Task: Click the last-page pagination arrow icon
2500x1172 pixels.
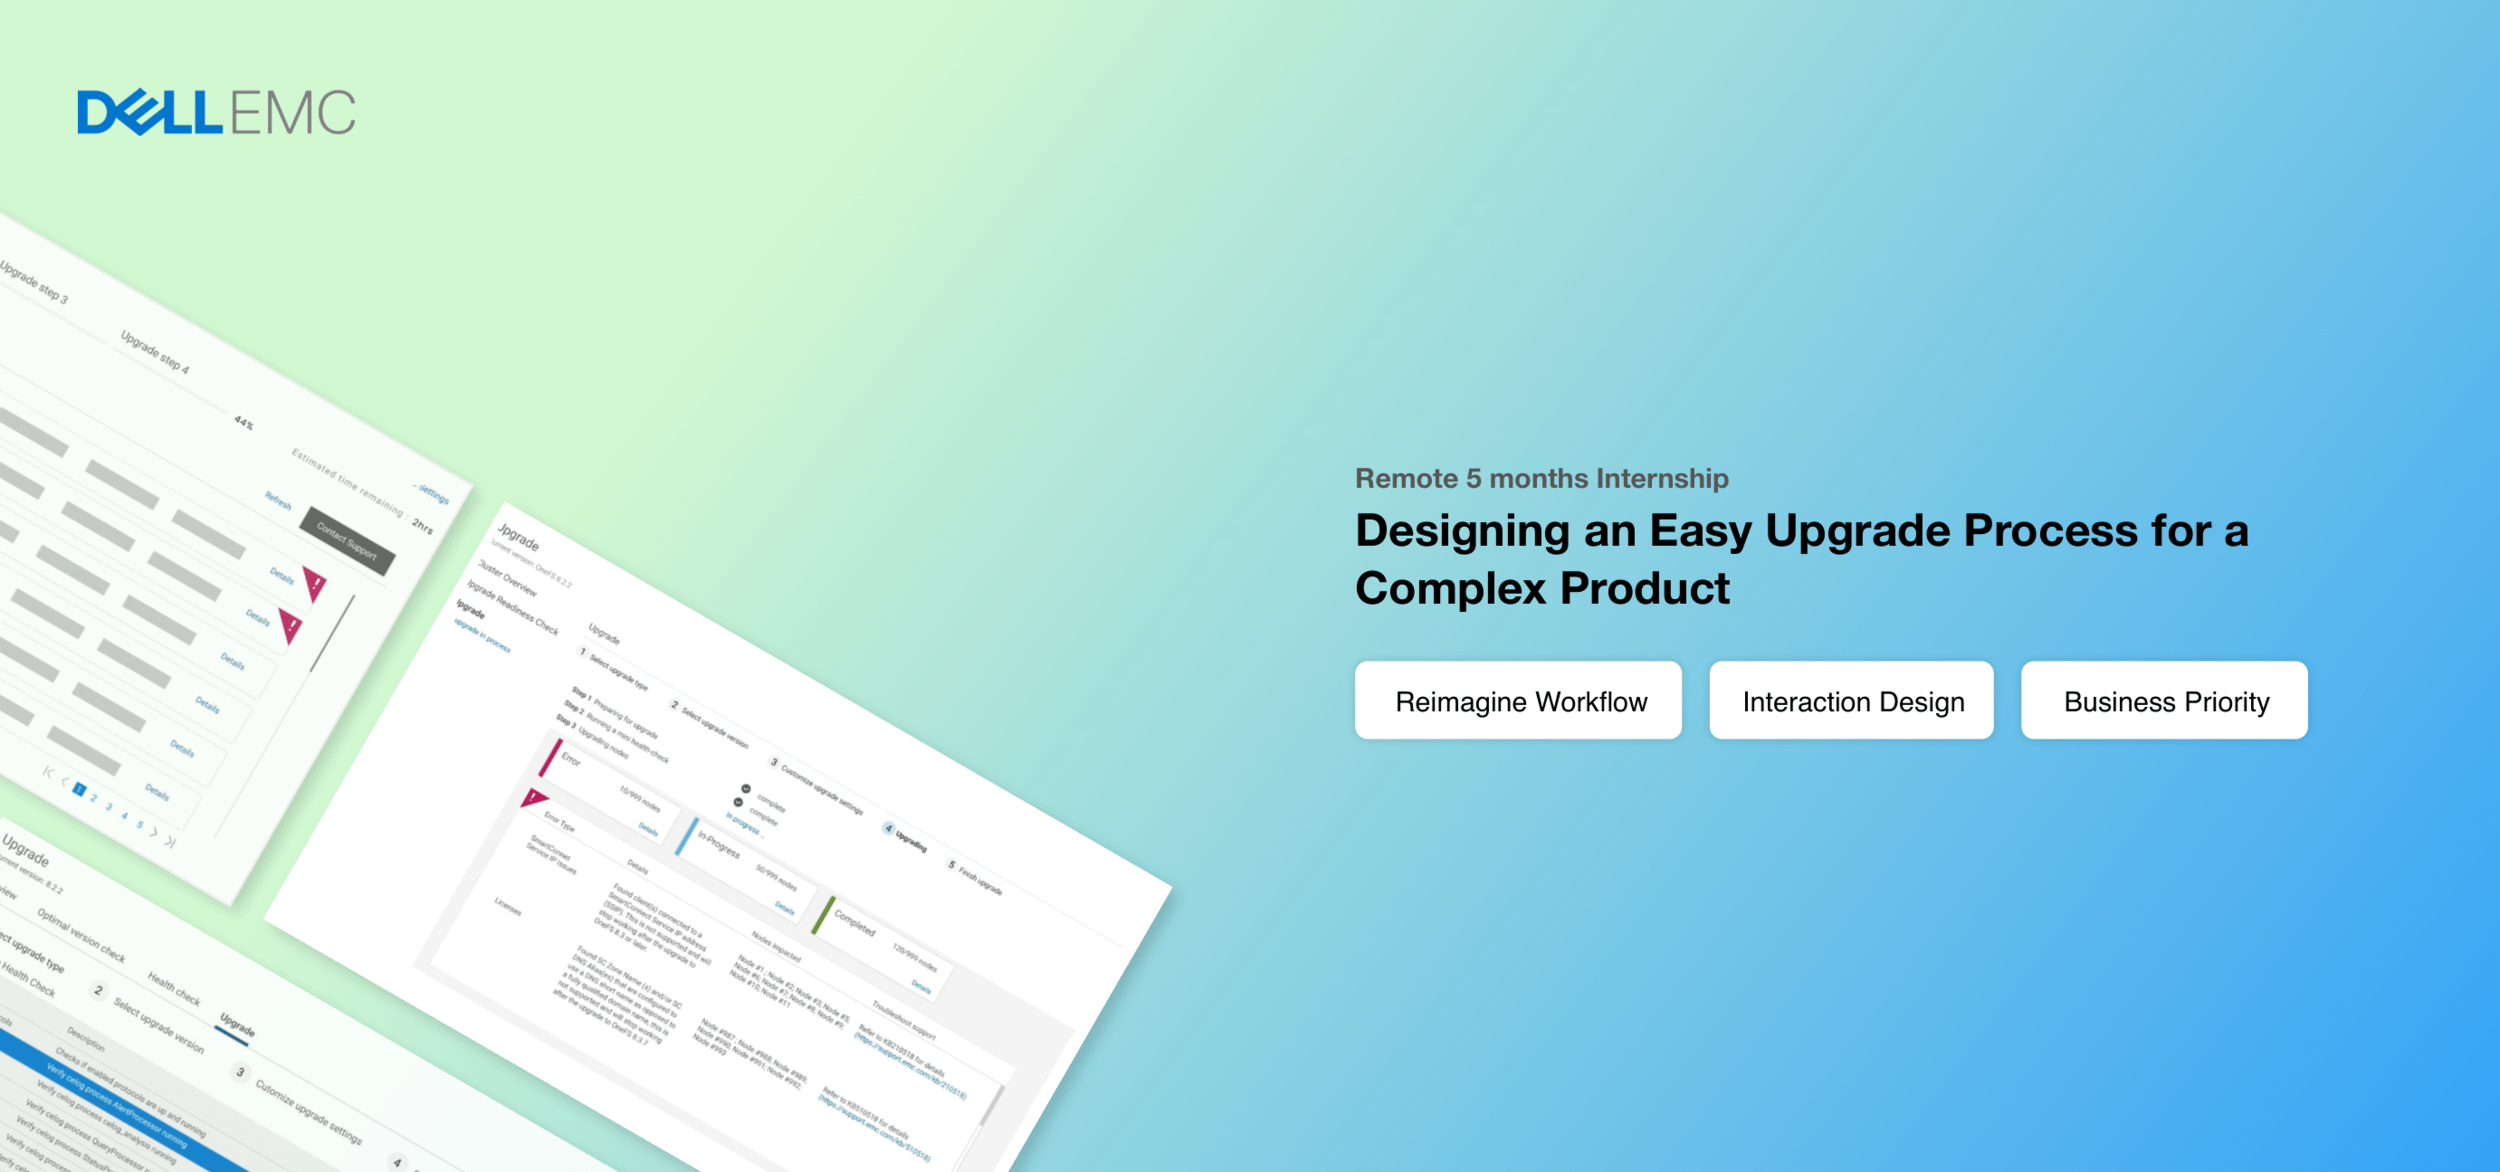Action: (170, 842)
